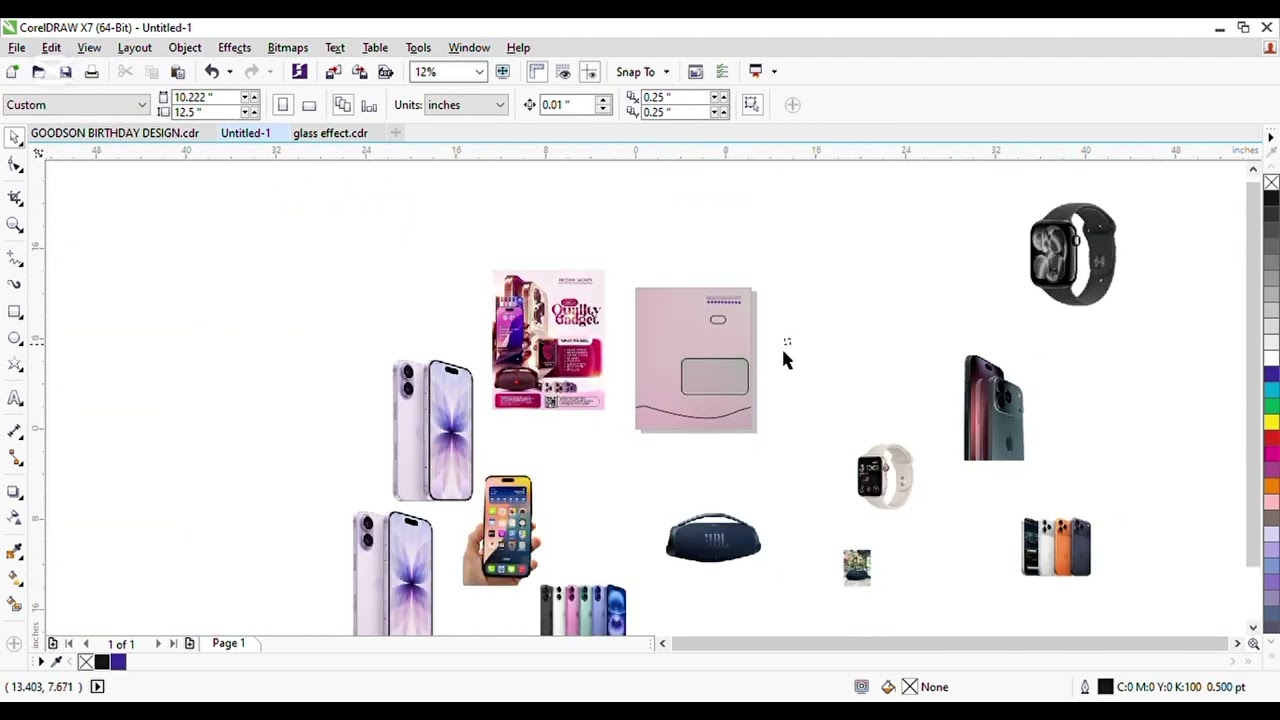1280x720 pixels.
Task: Expand color palette flyout arrow
Action: tap(1271, 138)
